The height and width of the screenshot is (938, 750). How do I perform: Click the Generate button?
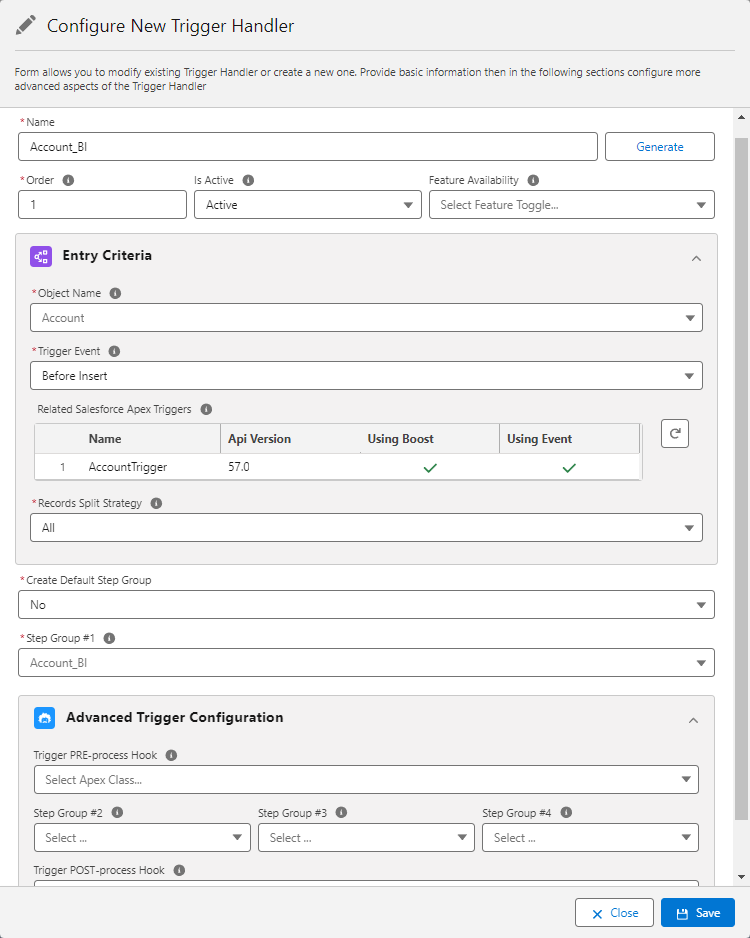[x=660, y=147]
